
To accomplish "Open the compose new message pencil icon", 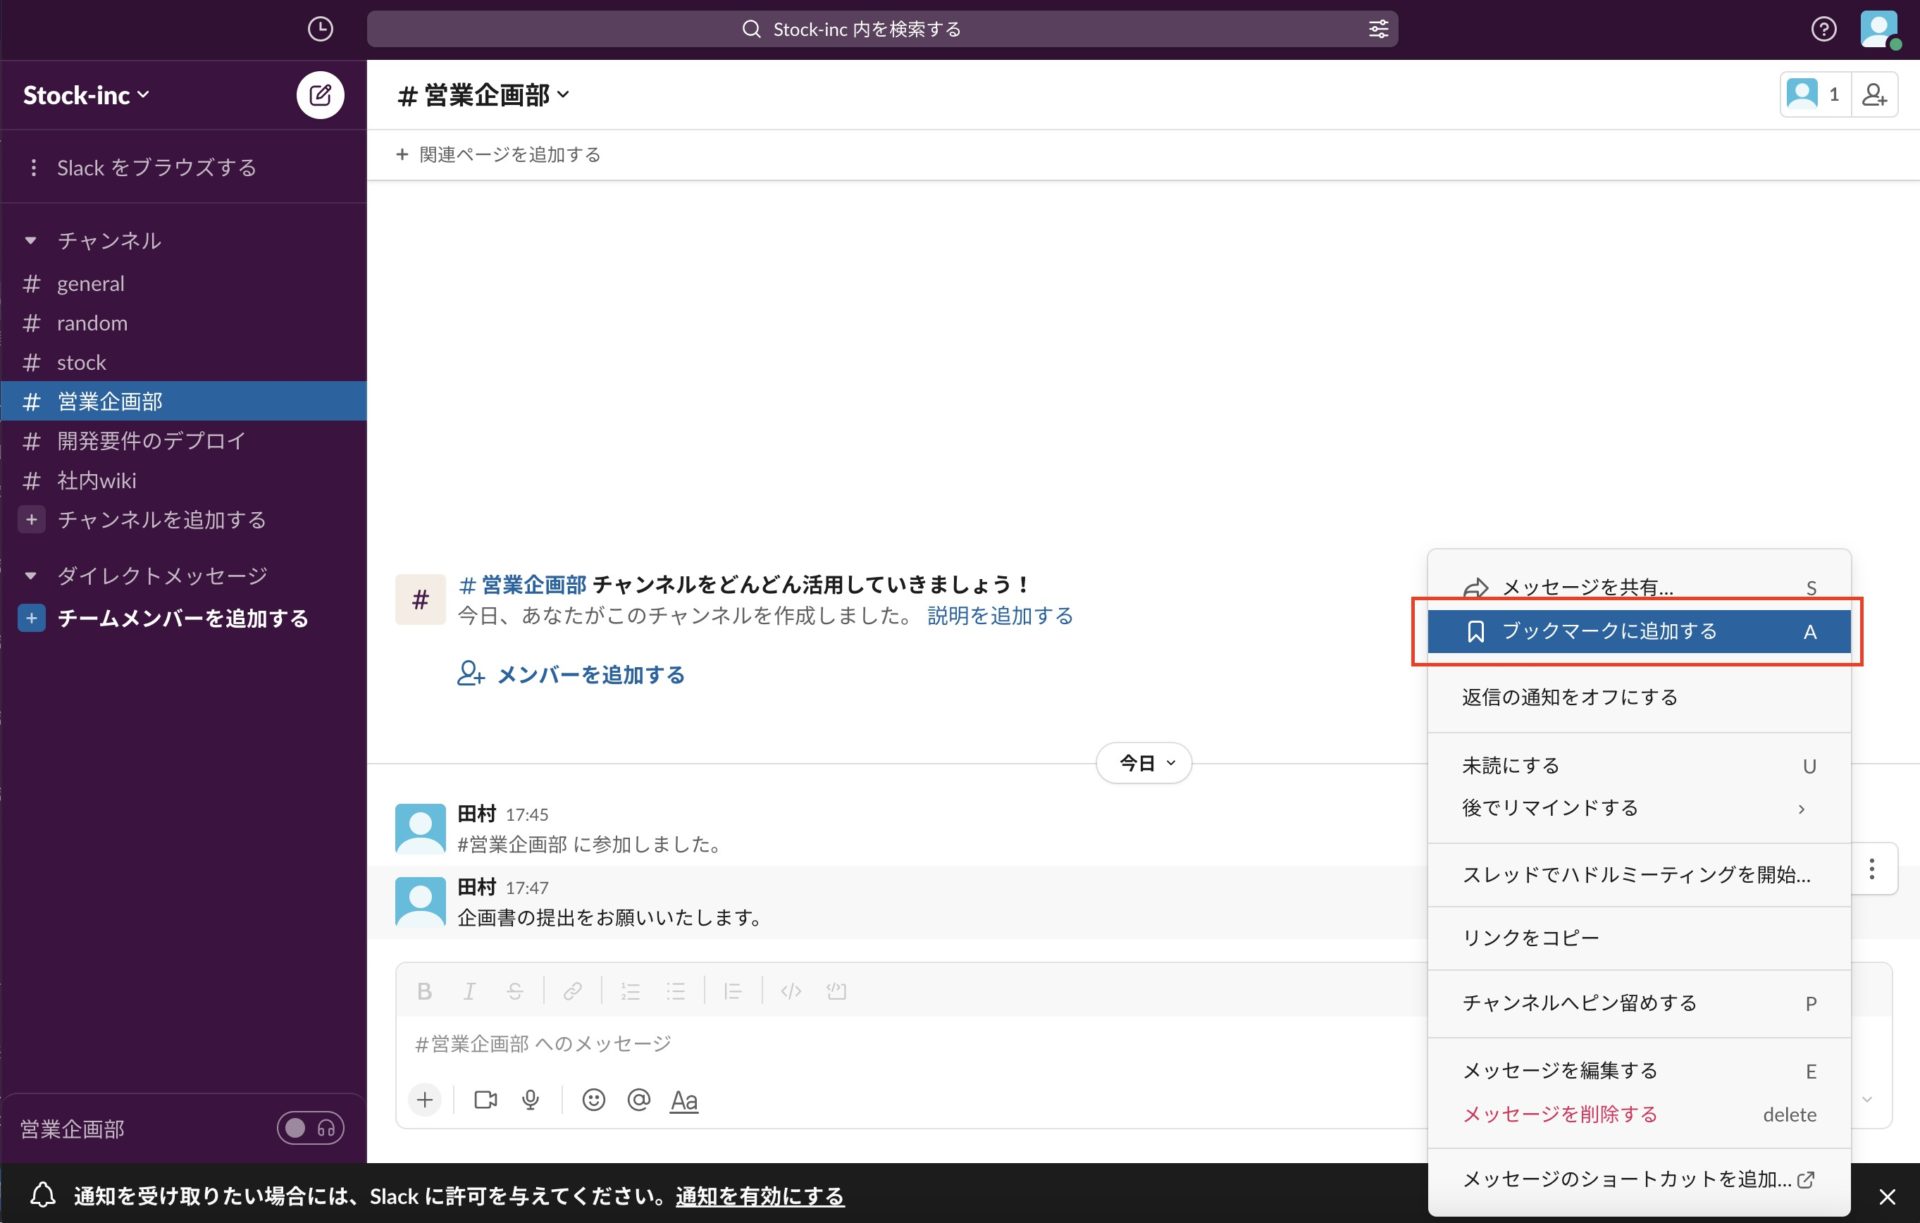I will click(x=319, y=94).
